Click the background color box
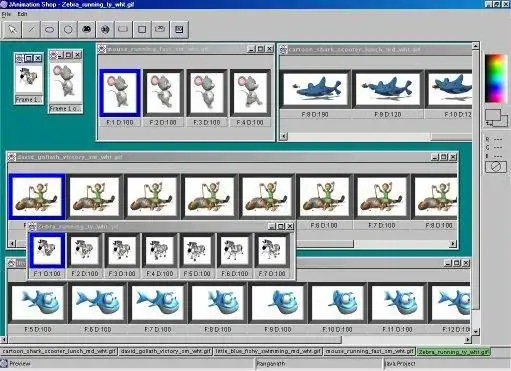The width and height of the screenshot is (511, 371). click(503, 121)
